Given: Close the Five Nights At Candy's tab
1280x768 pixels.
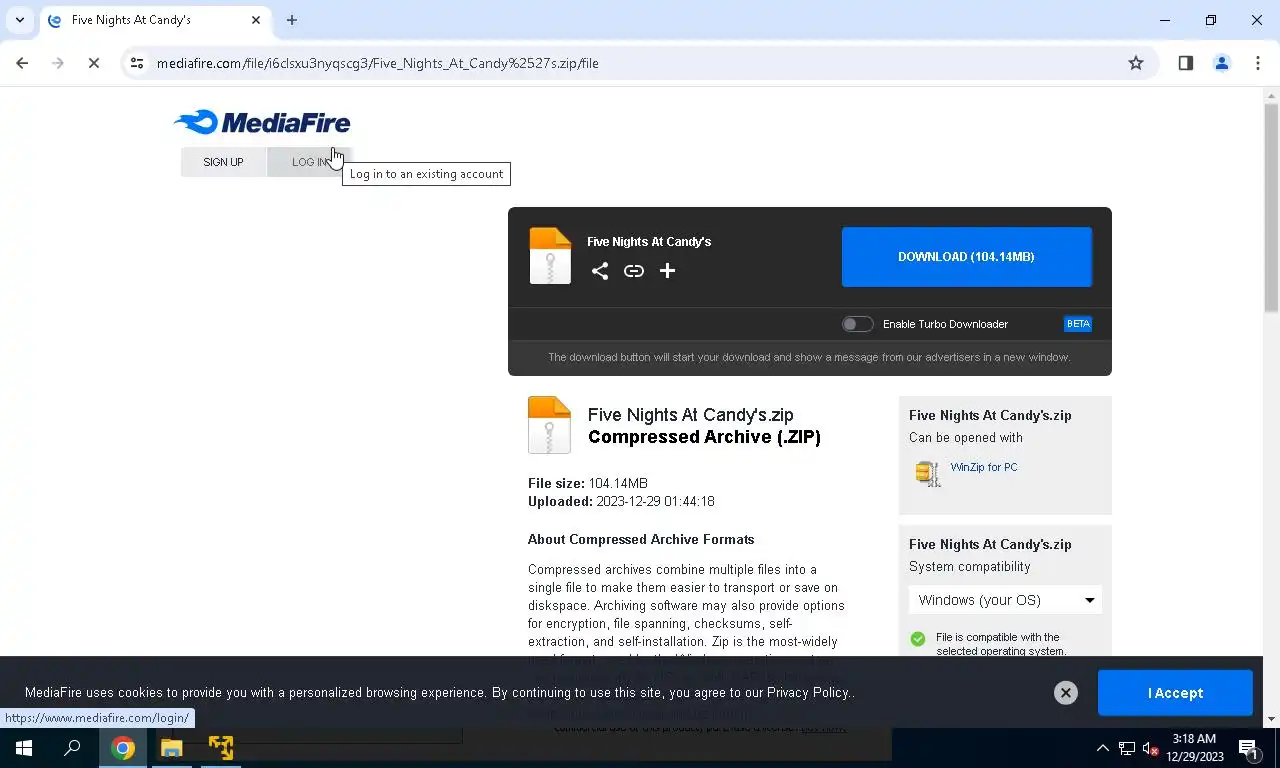Looking at the screenshot, I should tap(256, 20).
